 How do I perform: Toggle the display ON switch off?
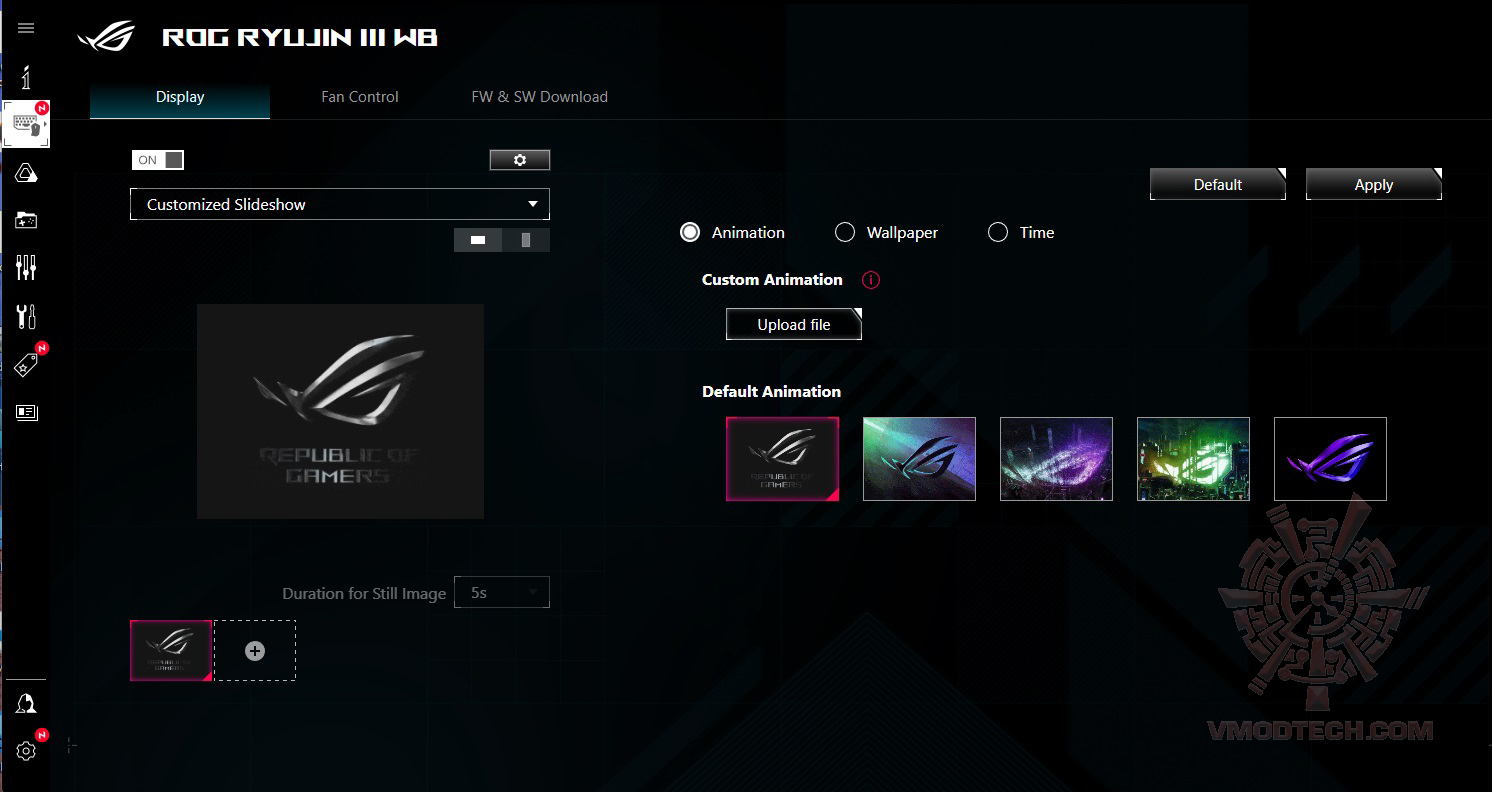(x=158, y=160)
